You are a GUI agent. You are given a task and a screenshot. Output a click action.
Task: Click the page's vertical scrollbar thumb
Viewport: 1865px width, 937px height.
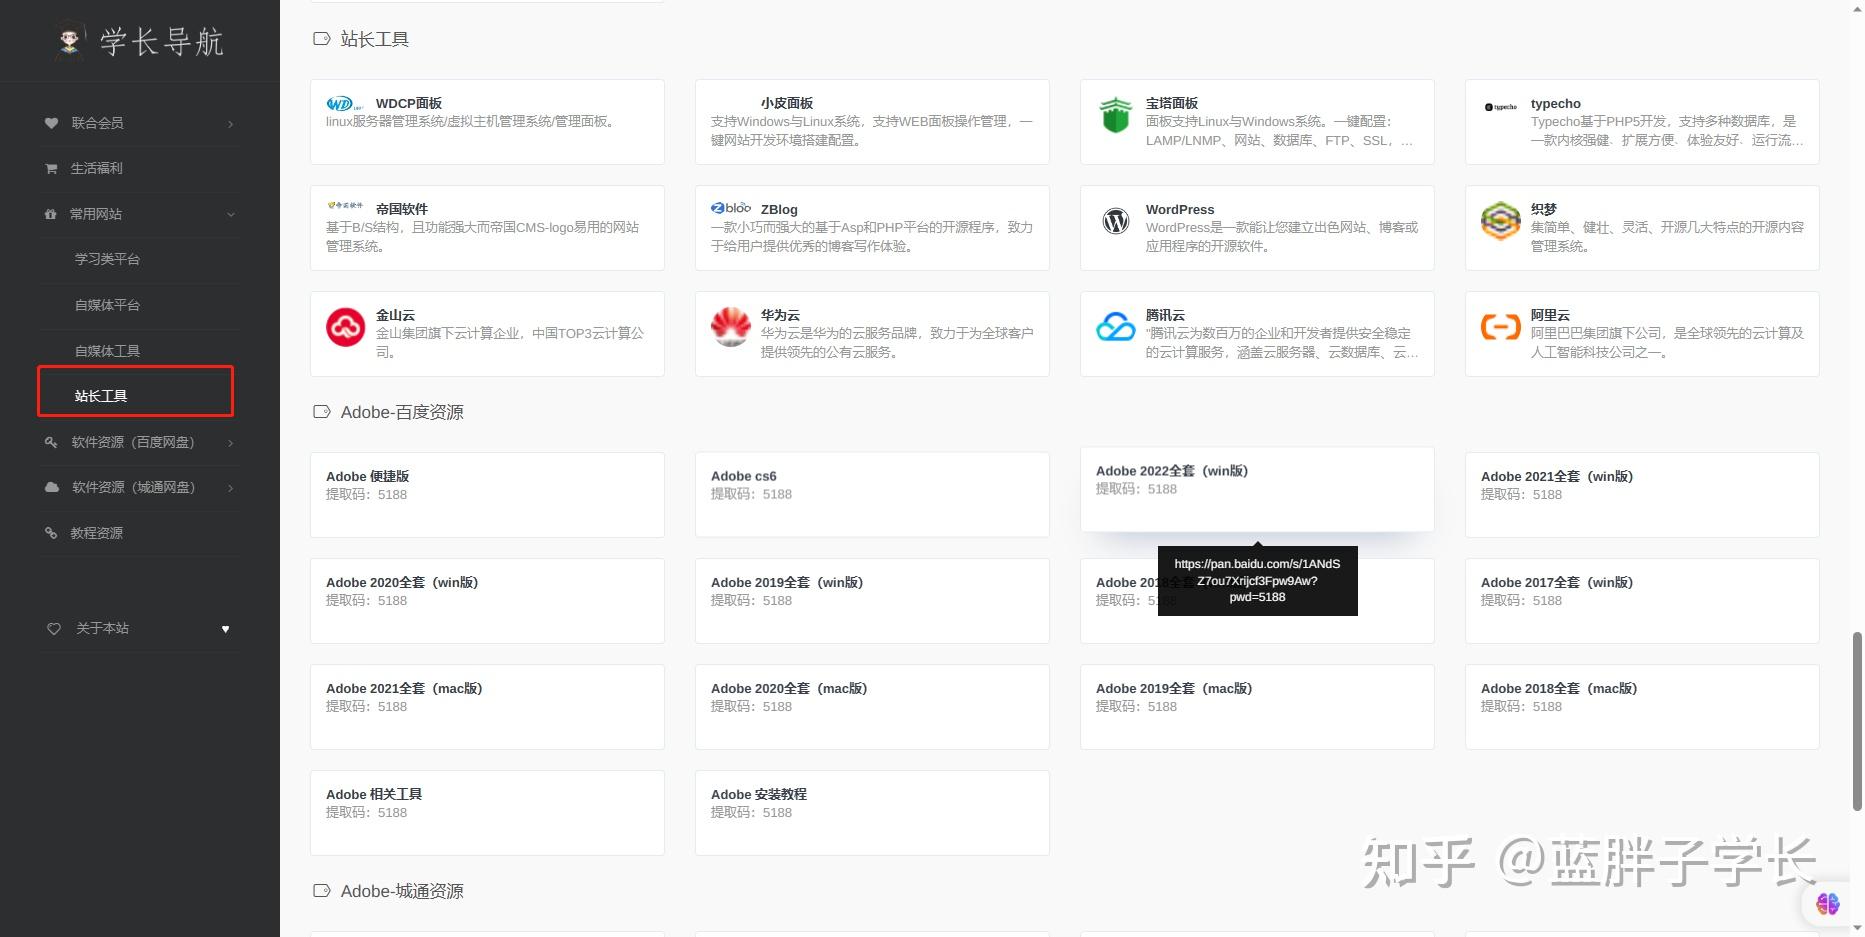[1857, 721]
